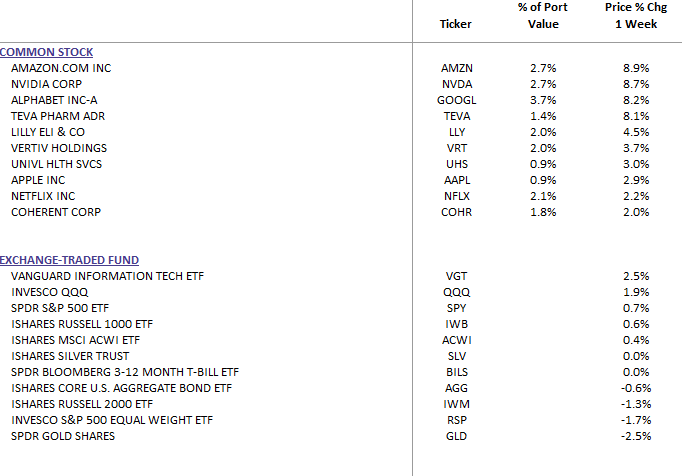
Task: Click the EXCHANGE-TRADED FUND section heading
Action: (x=69, y=260)
